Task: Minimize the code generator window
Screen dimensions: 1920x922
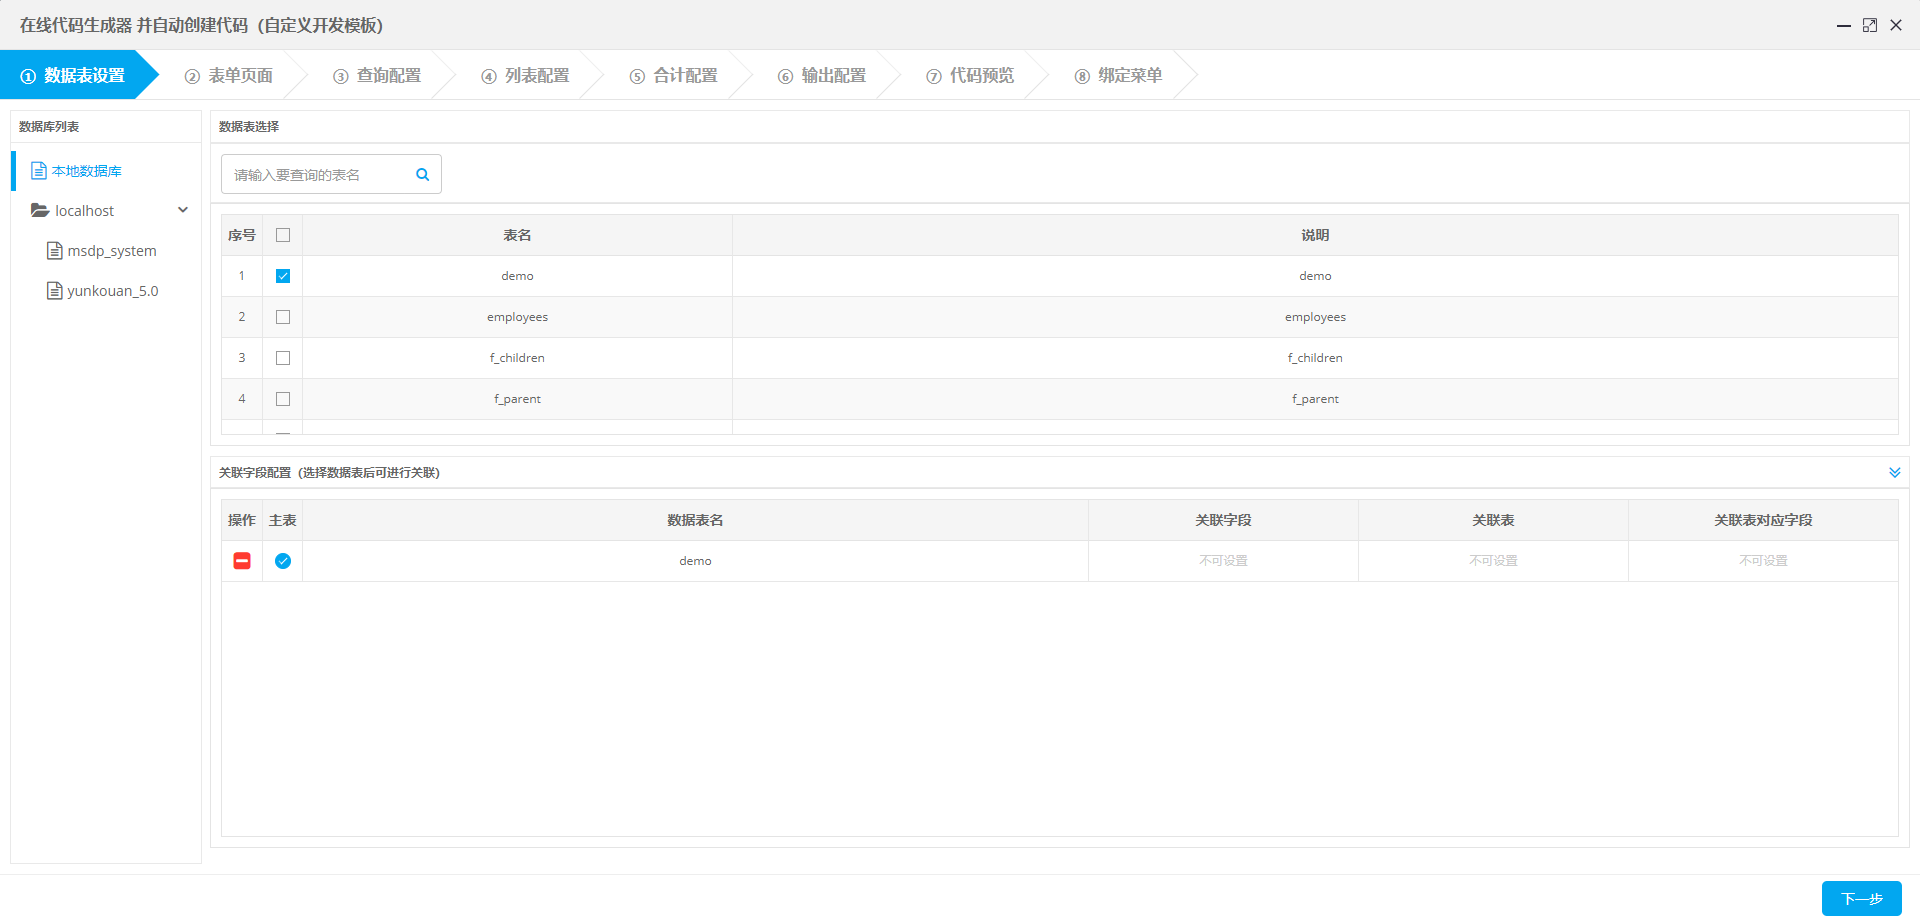Action: (1843, 26)
